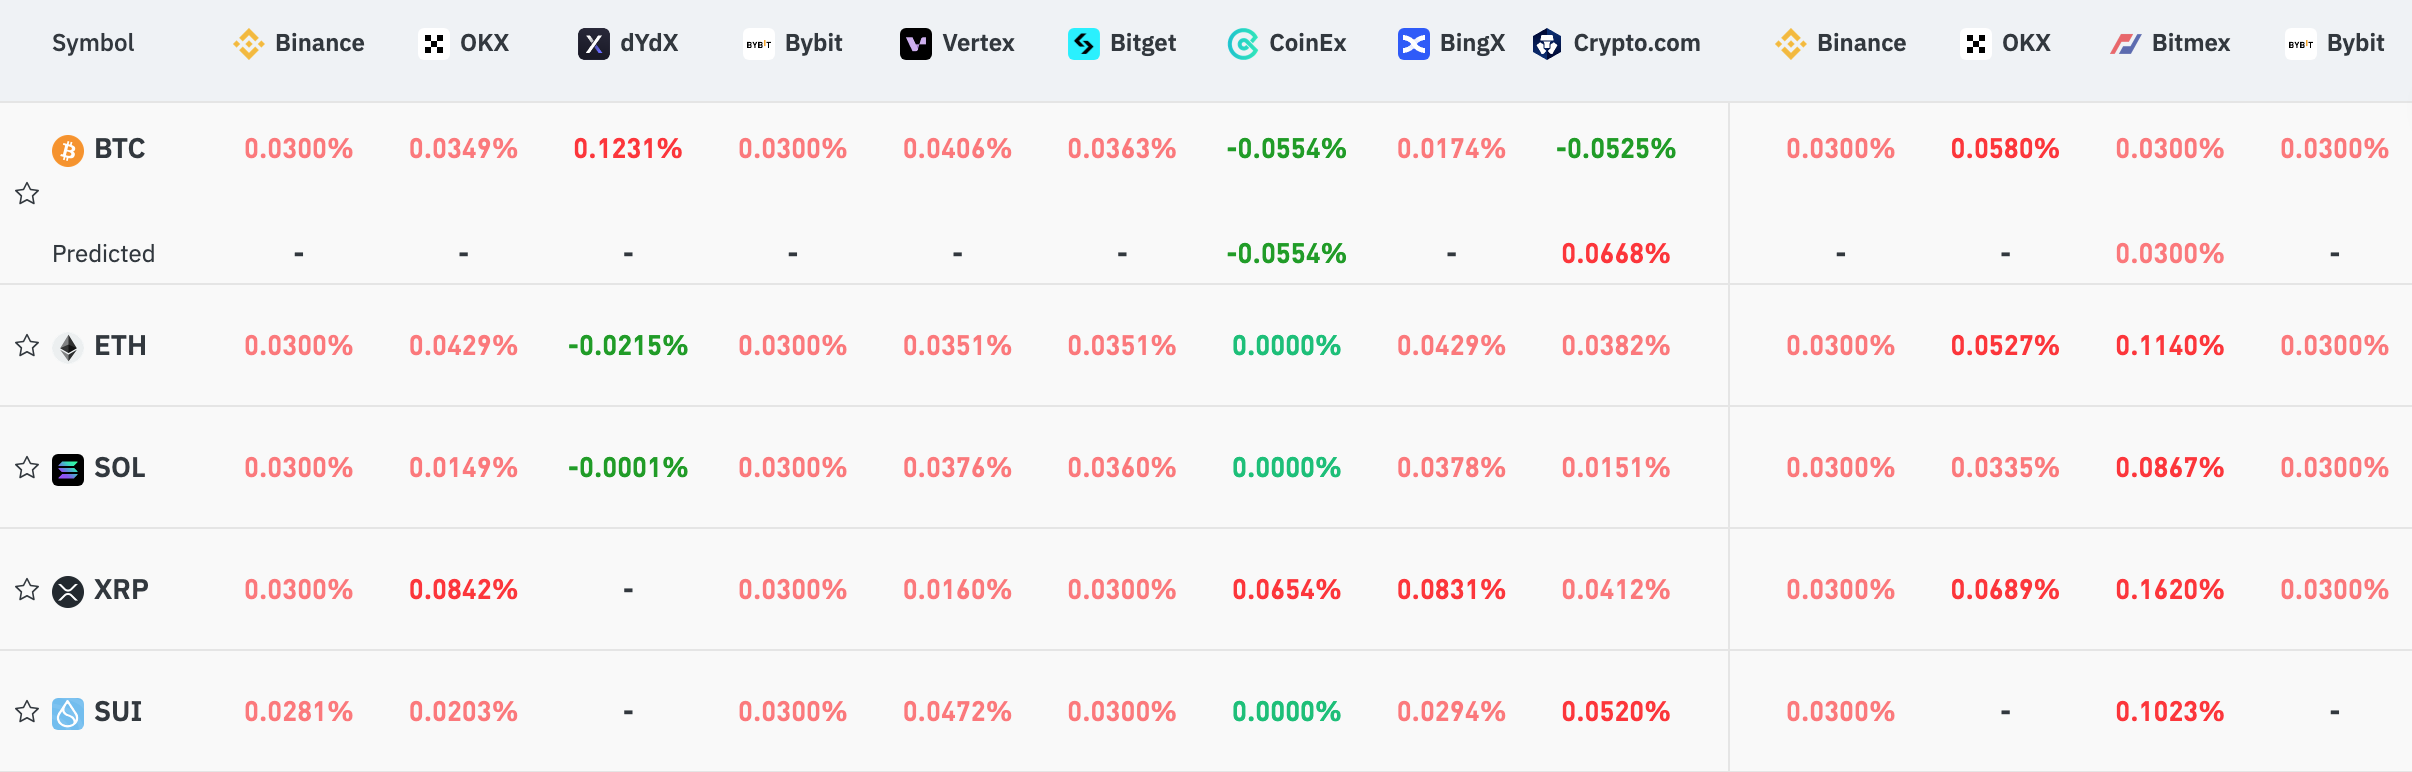Add SUI to favorites with star
2412x772 pixels.
tap(27, 712)
